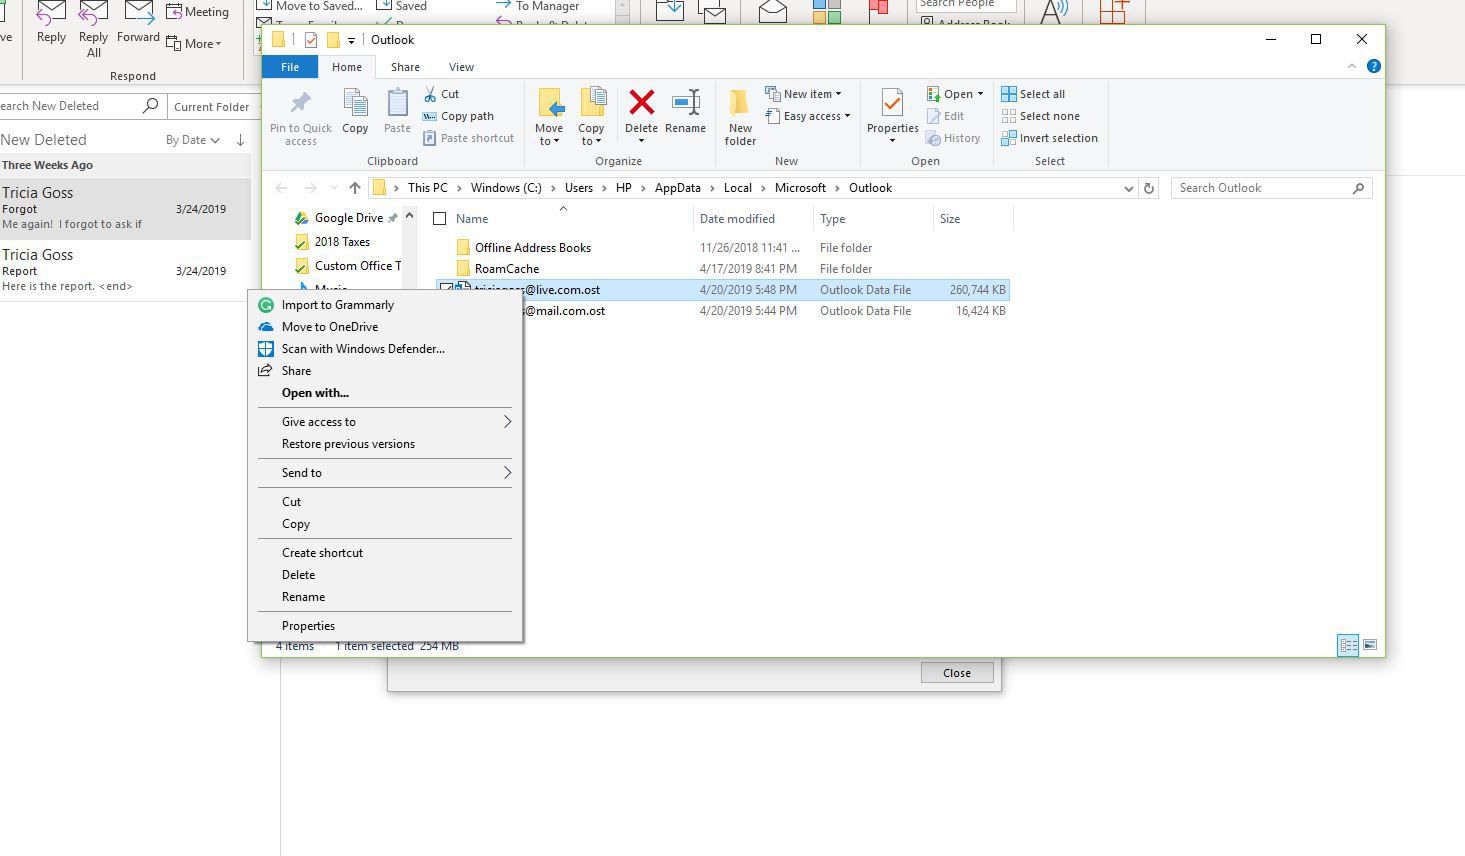Switch to large icons view in status bar

point(1370,646)
